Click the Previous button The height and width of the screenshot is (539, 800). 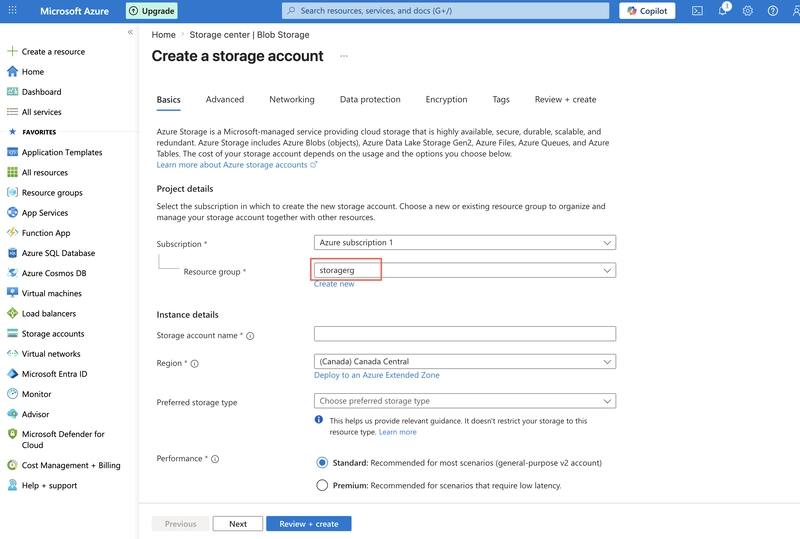(x=181, y=524)
